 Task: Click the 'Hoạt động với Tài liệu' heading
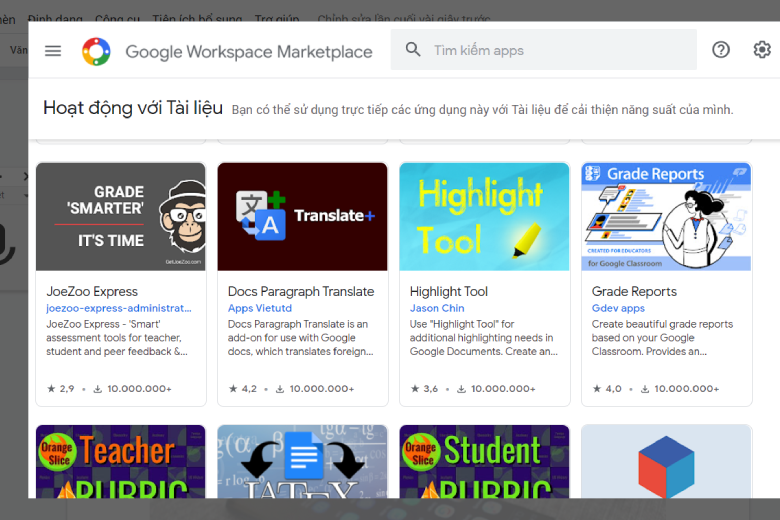tap(133, 108)
